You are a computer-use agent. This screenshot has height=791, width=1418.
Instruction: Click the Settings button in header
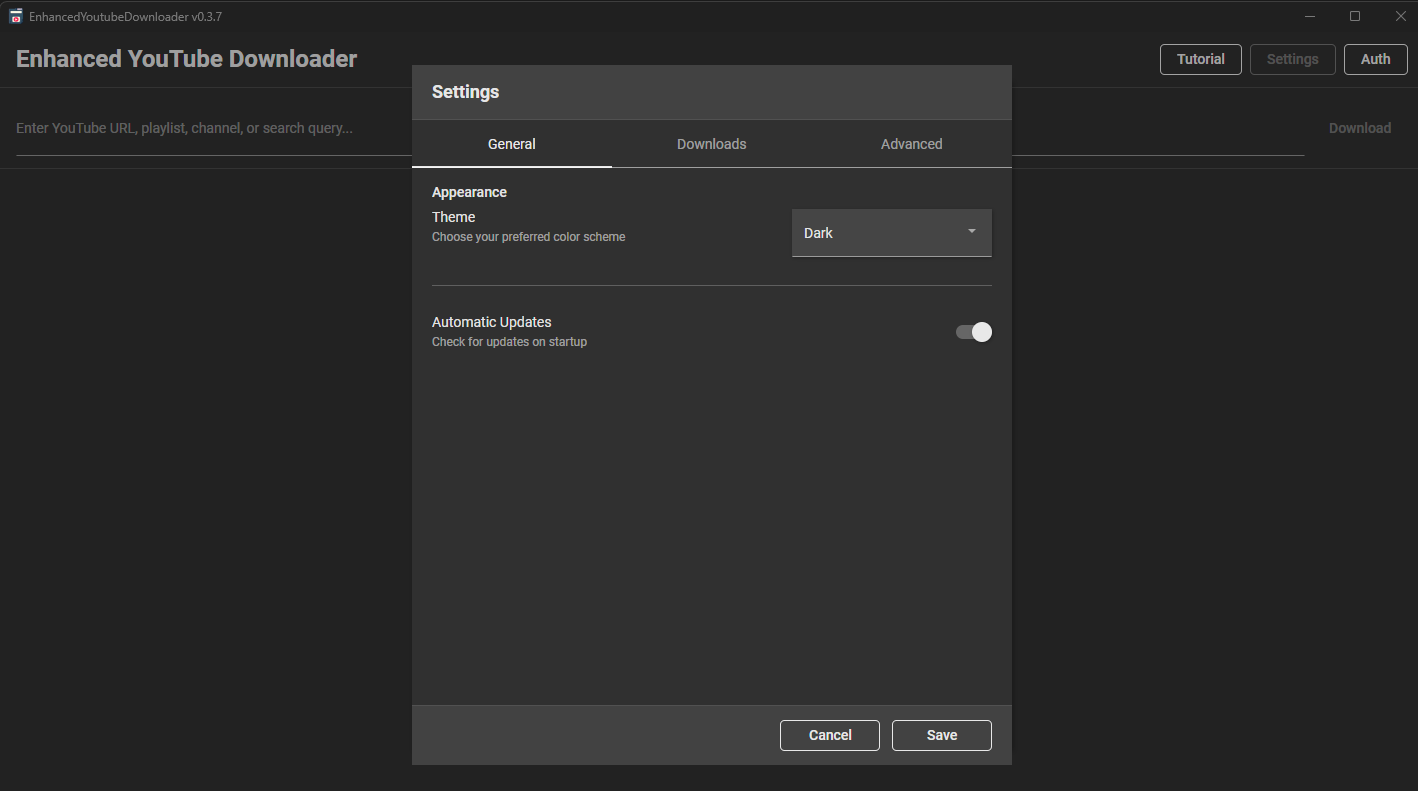[x=1292, y=59]
